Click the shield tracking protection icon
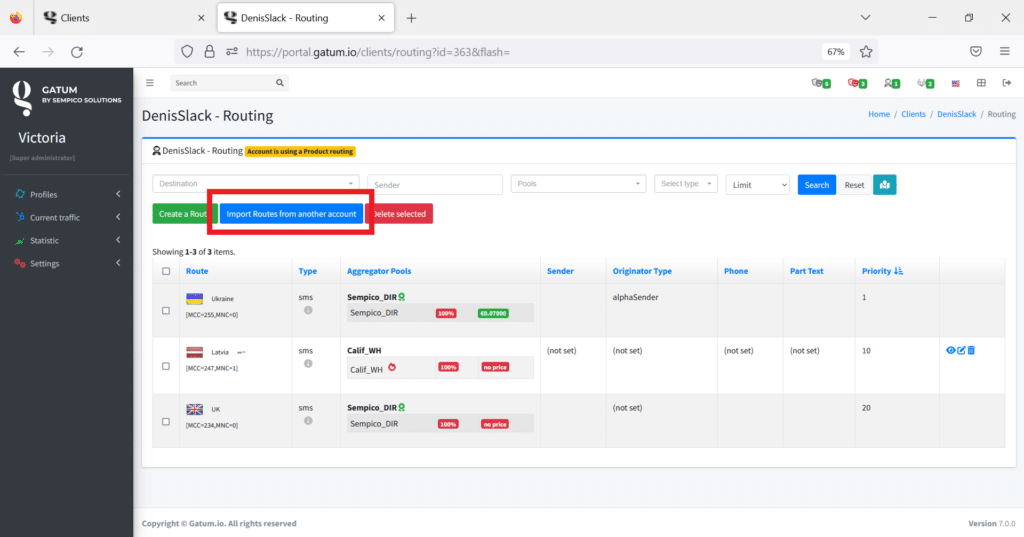 [x=187, y=52]
